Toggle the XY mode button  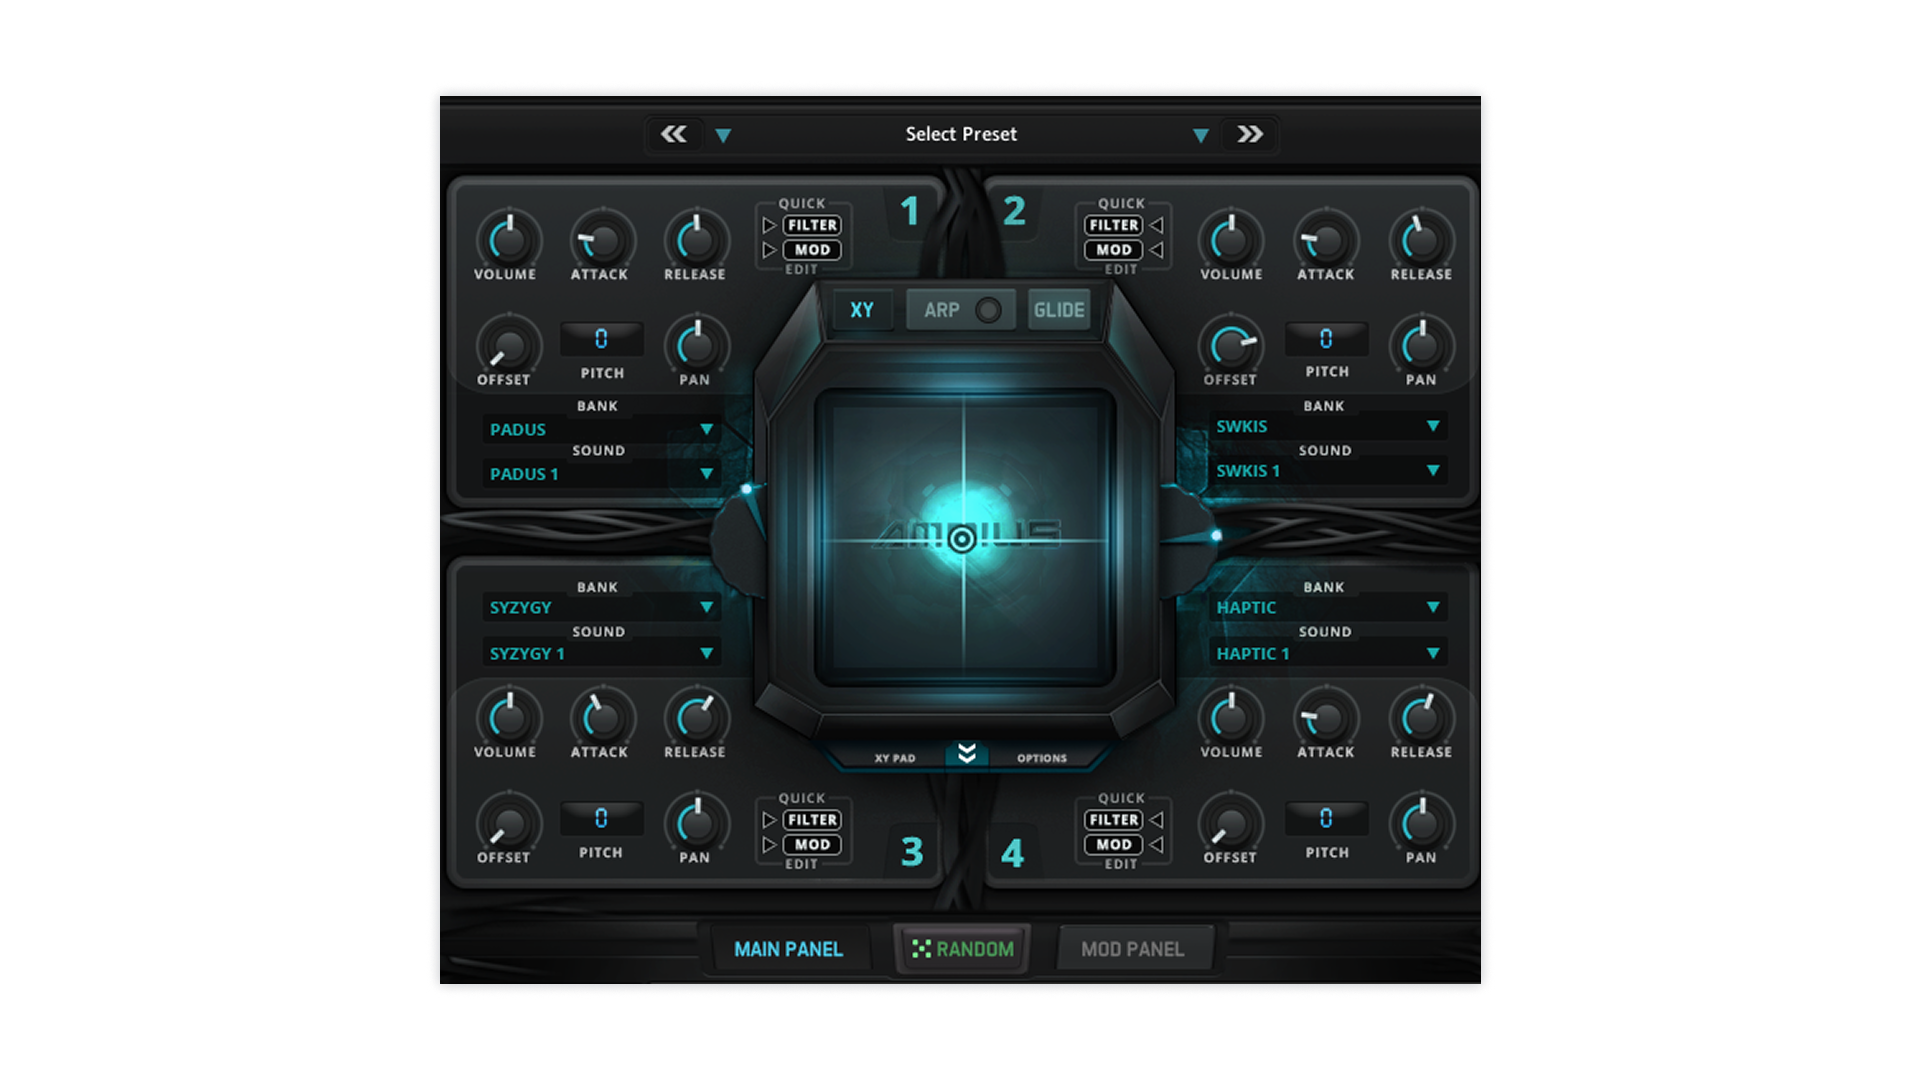861,310
